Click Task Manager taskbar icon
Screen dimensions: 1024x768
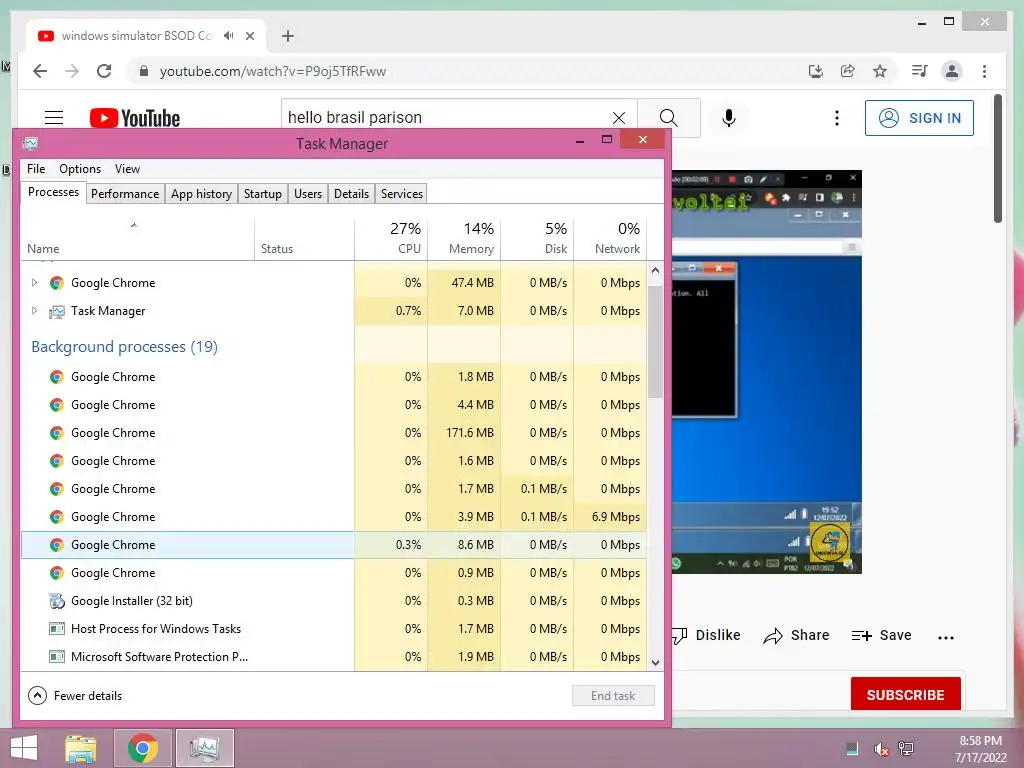point(204,748)
